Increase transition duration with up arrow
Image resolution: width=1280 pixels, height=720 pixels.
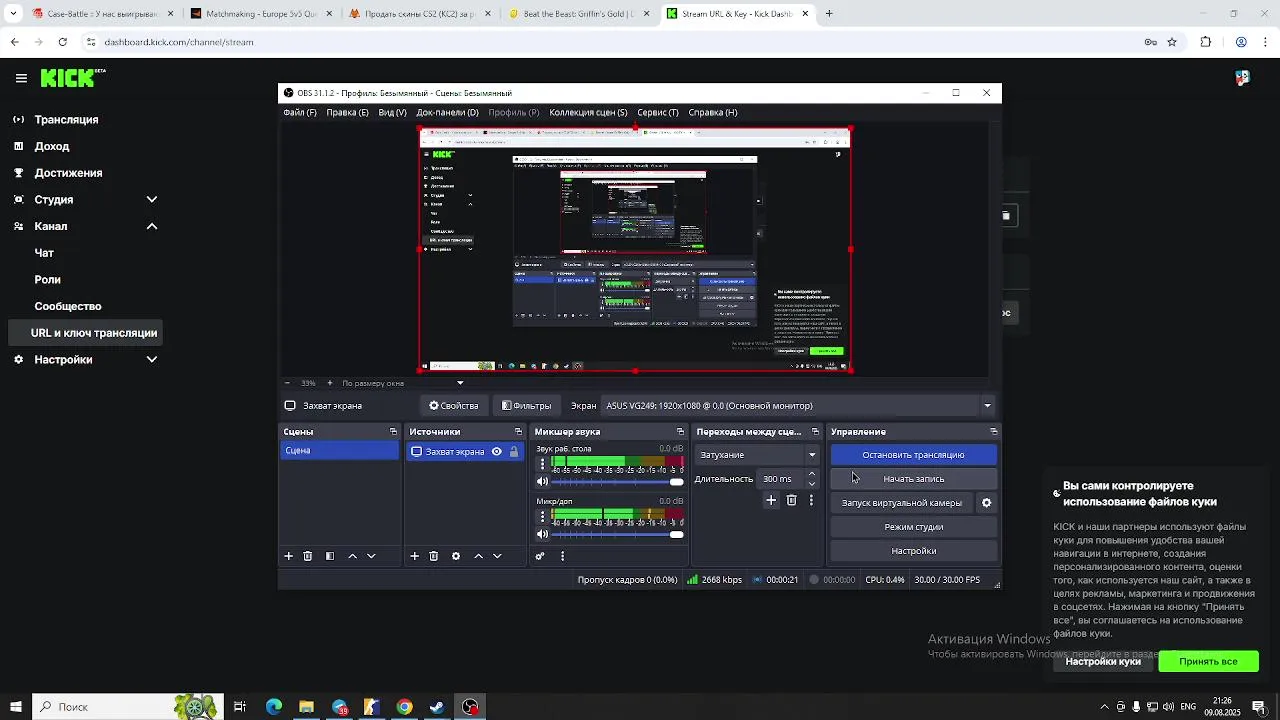811,474
